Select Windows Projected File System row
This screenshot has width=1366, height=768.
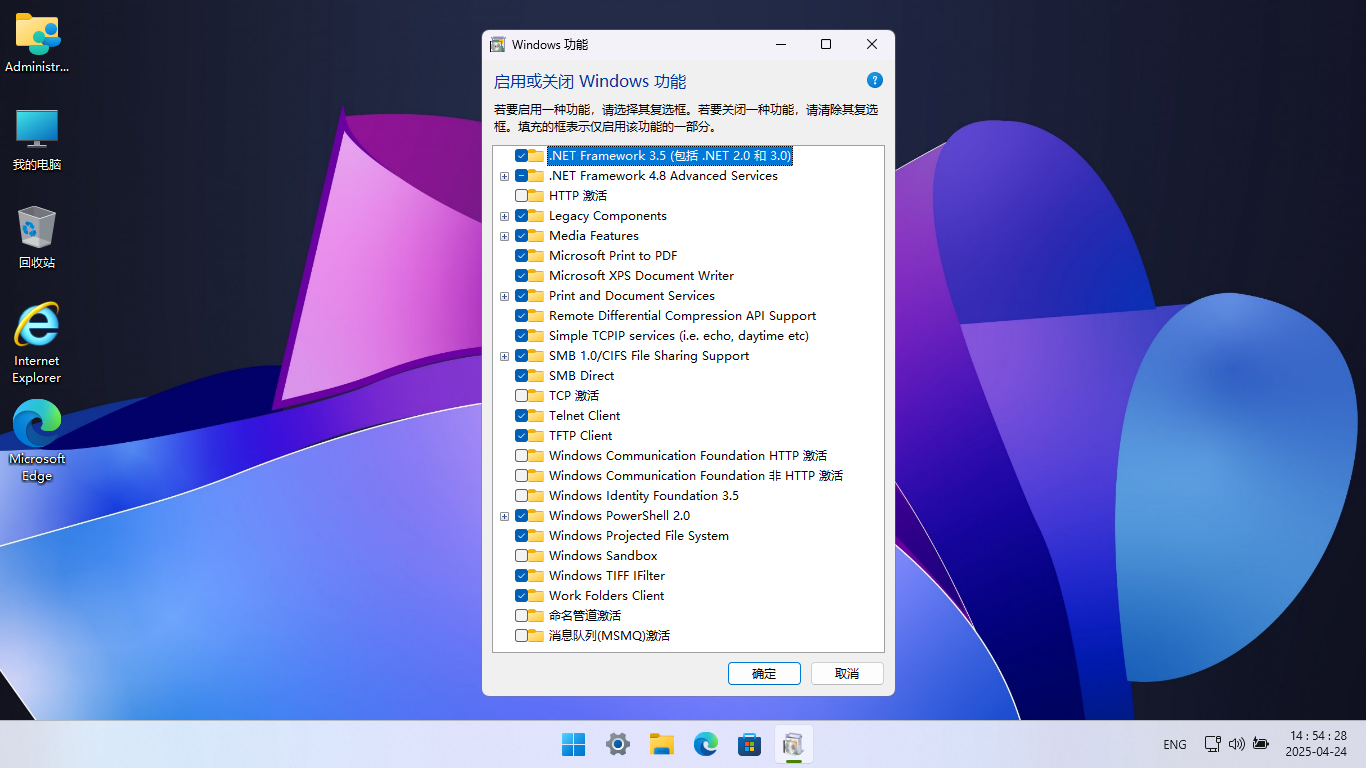639,535
